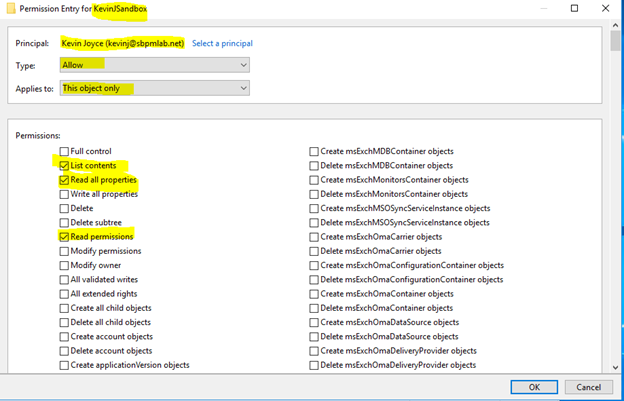Check Create msExchMDBContainer objects

click(x=314, y=152)
